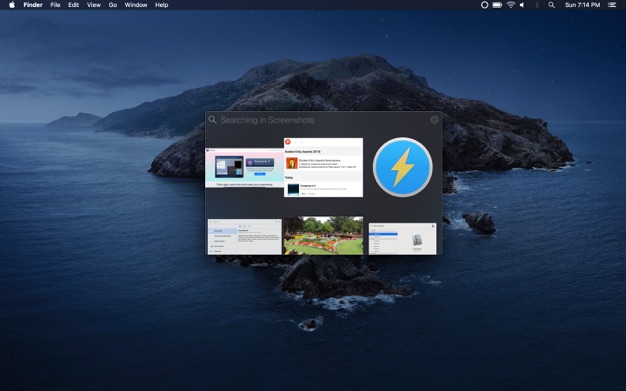Open the Window menu
The image size is (626, 391).
click(136, 5)
